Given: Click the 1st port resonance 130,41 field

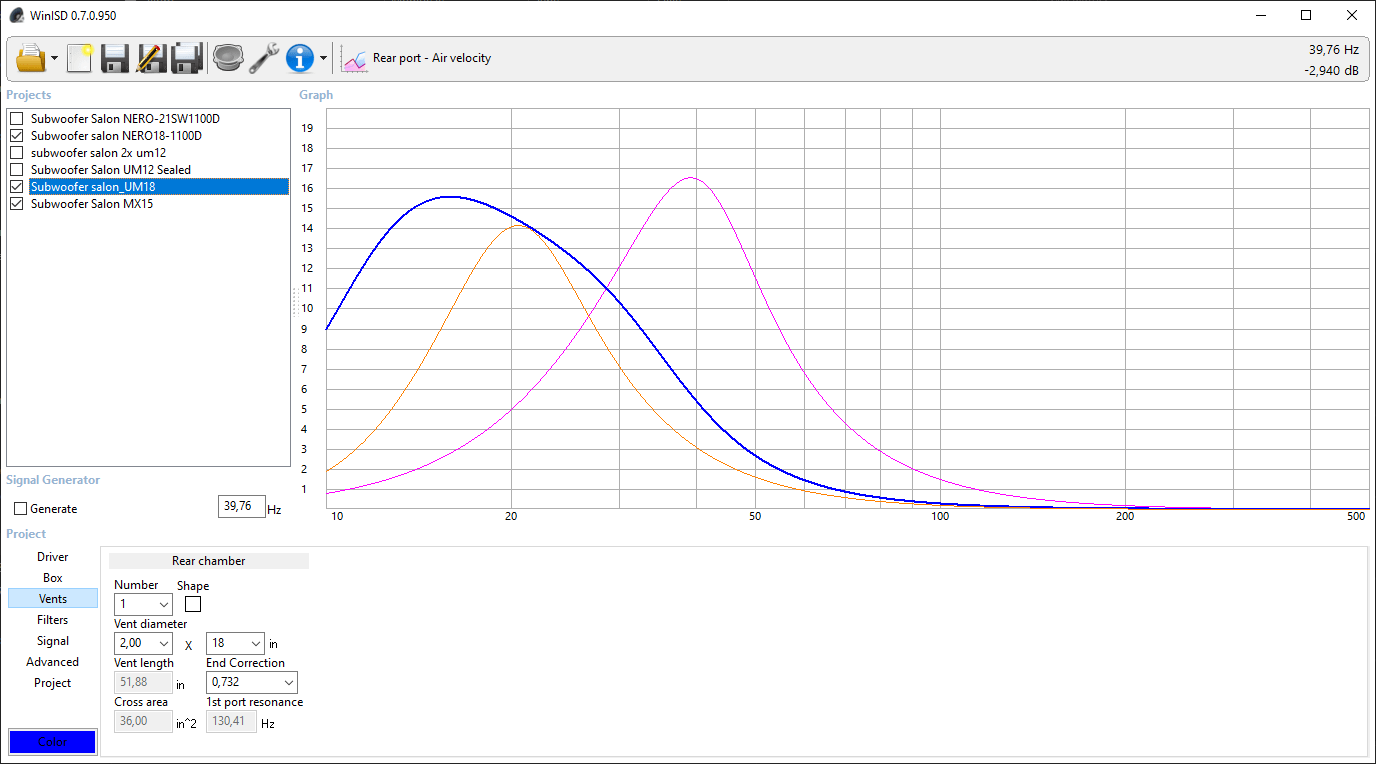Looking at the screenshot, I should (x=231, y=721).
